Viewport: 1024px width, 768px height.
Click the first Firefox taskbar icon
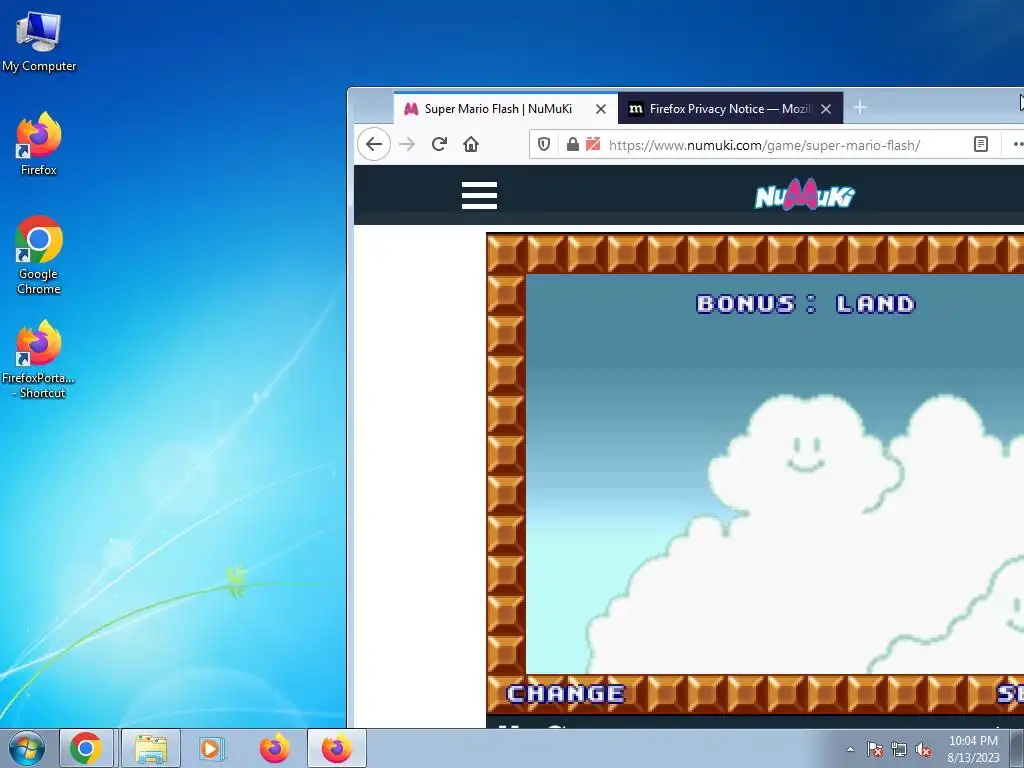pyautogui.click(x=275, y=748)
